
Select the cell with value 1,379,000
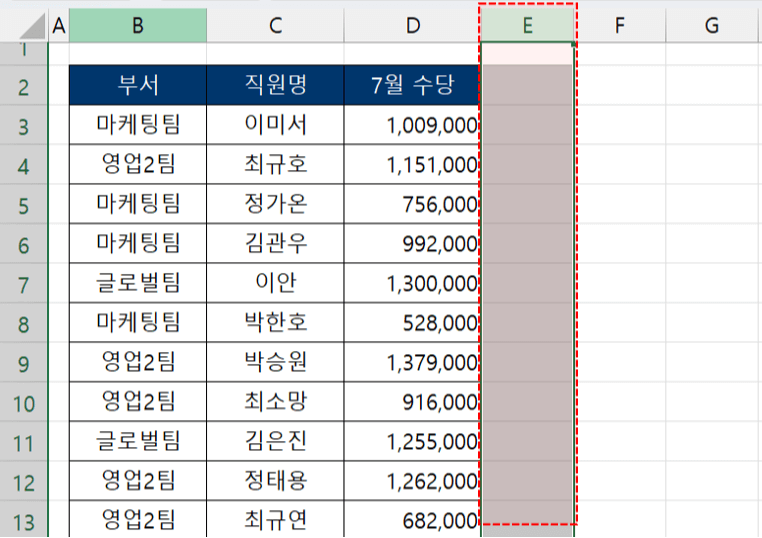412,363
